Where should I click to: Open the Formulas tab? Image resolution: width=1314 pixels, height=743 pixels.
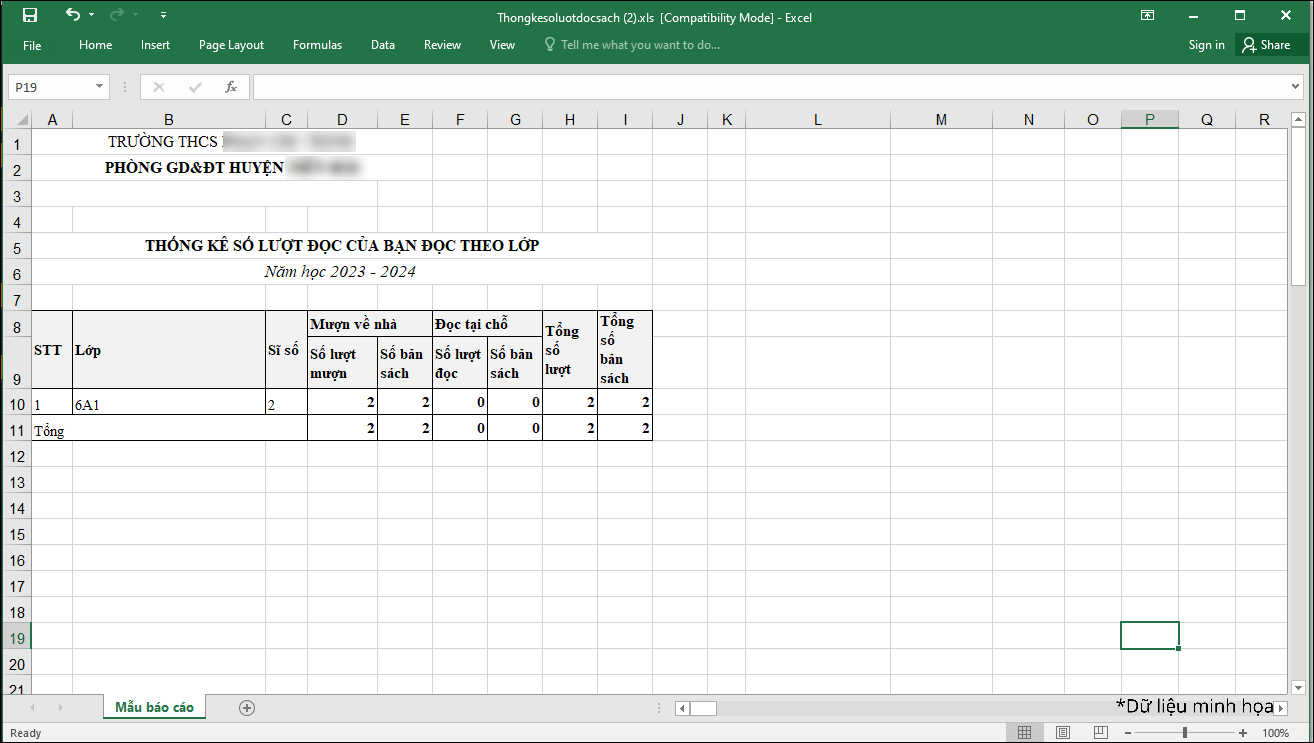(x=317, y=45)
